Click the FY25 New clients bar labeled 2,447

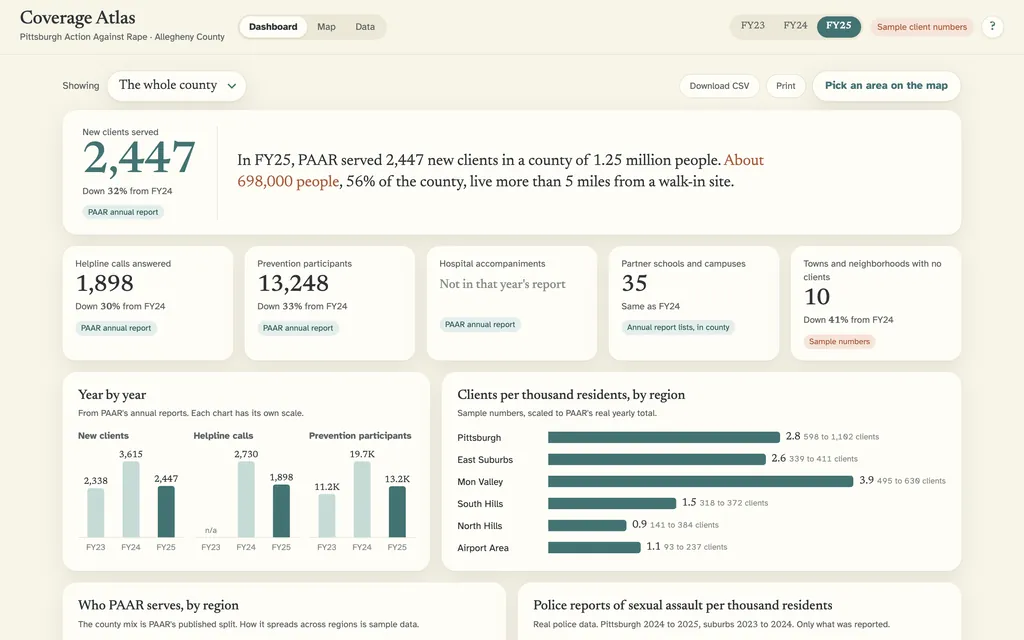[166, 512]
